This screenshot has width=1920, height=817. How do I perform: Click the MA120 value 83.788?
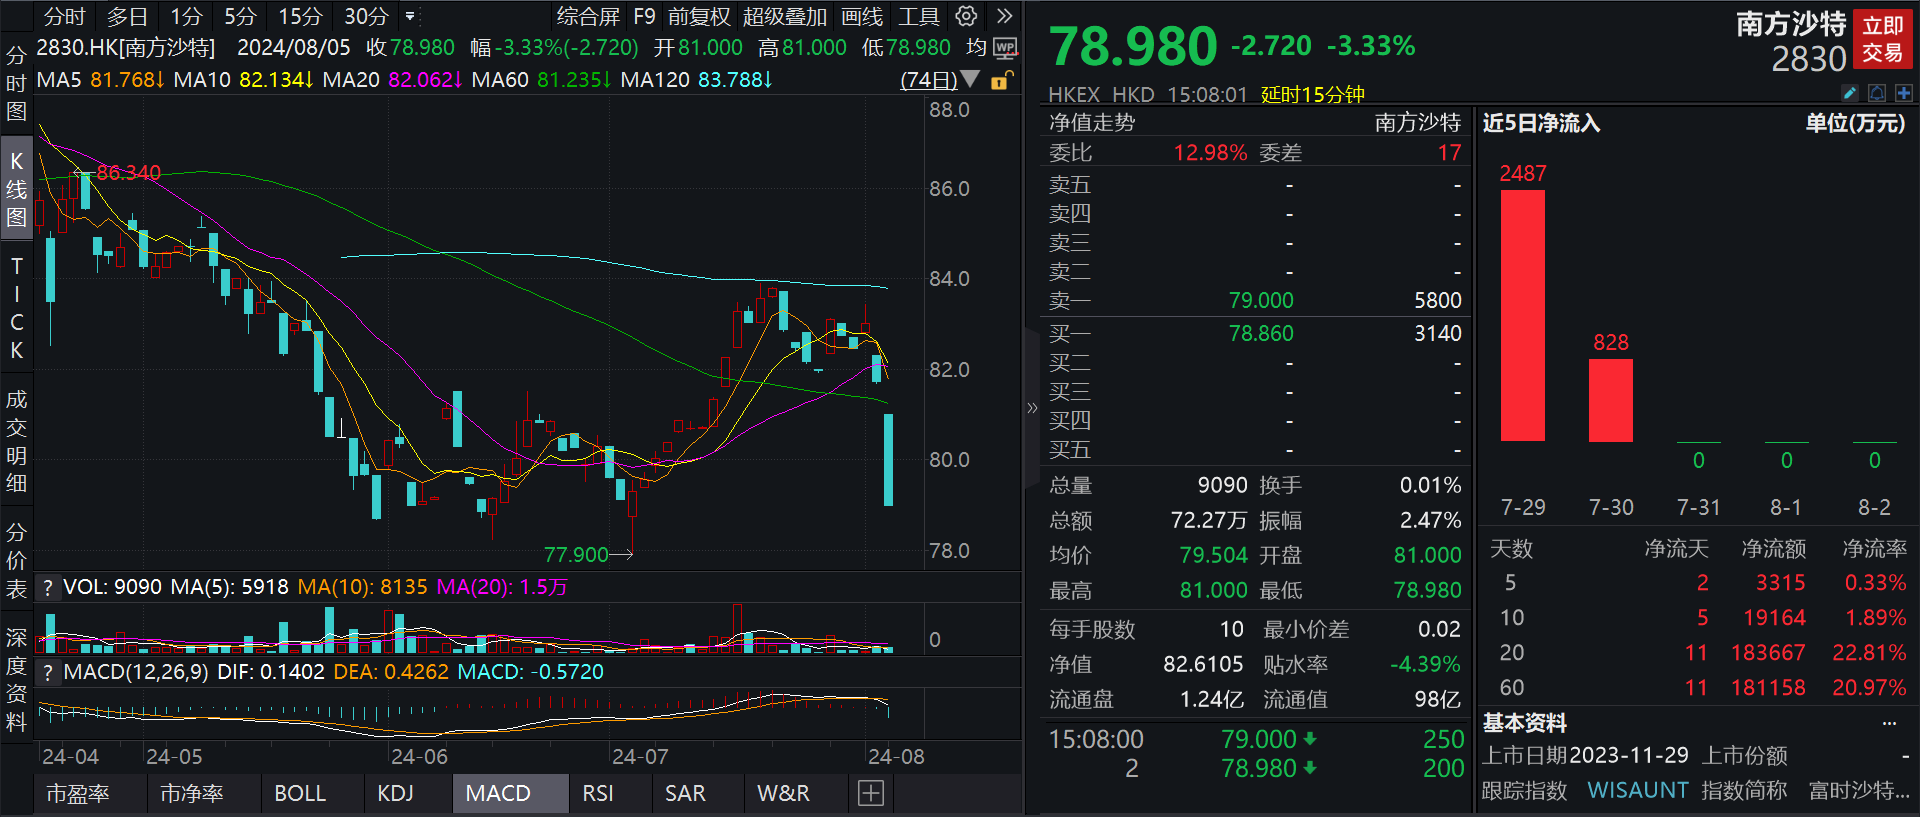click(x=735, y=79)
